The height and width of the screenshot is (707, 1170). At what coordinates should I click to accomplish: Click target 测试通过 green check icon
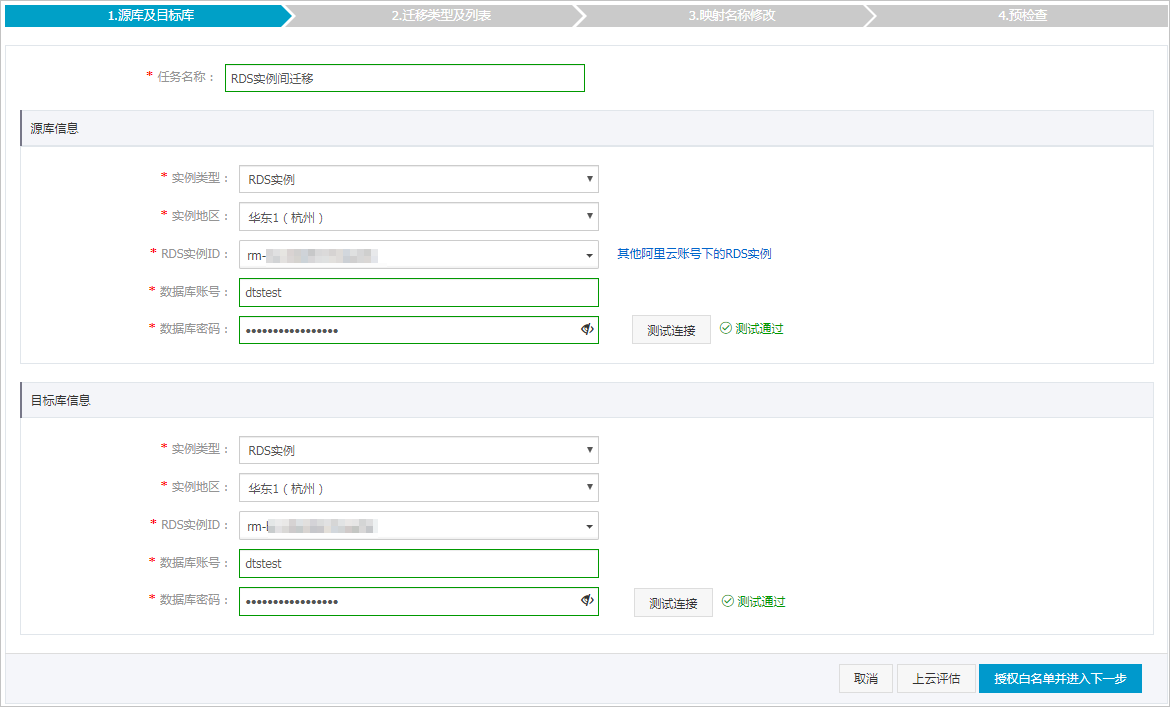pos(728,602)
